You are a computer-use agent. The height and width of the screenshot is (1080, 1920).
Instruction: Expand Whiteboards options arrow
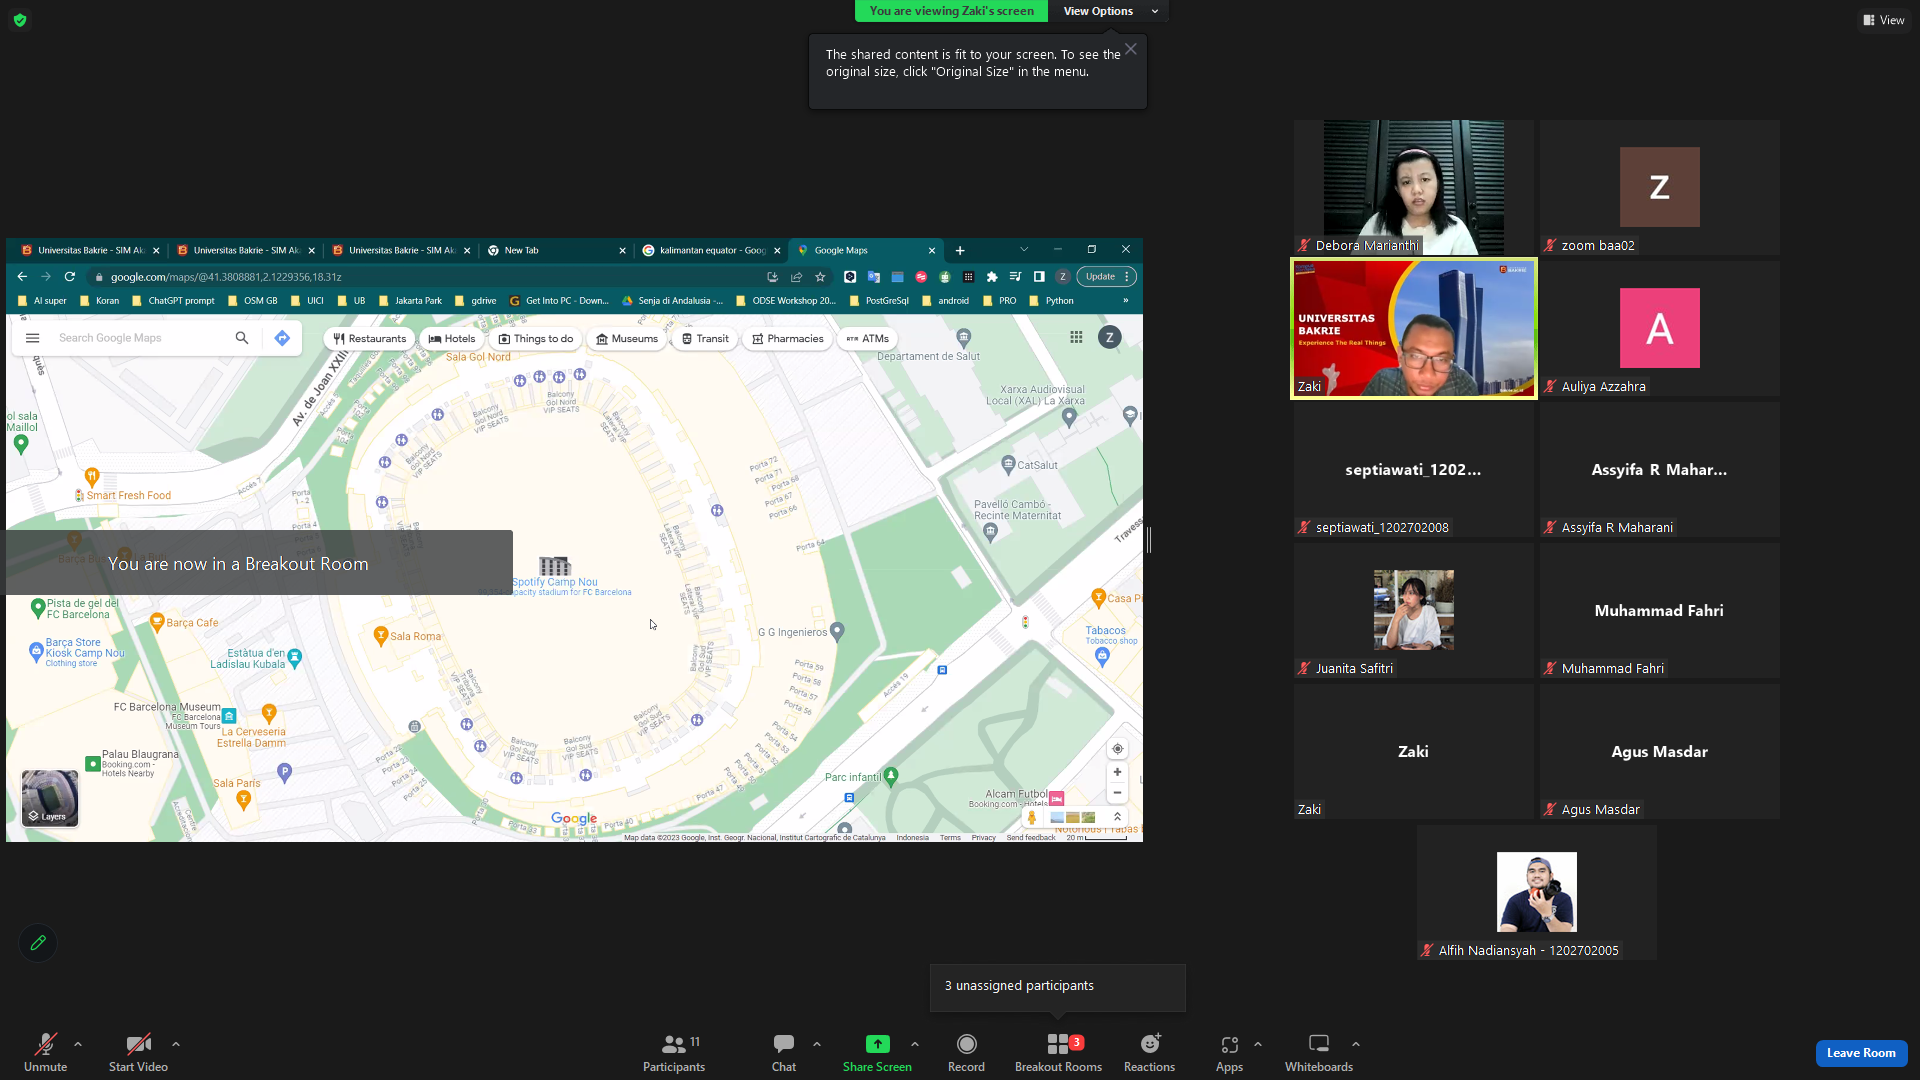1356,1044
